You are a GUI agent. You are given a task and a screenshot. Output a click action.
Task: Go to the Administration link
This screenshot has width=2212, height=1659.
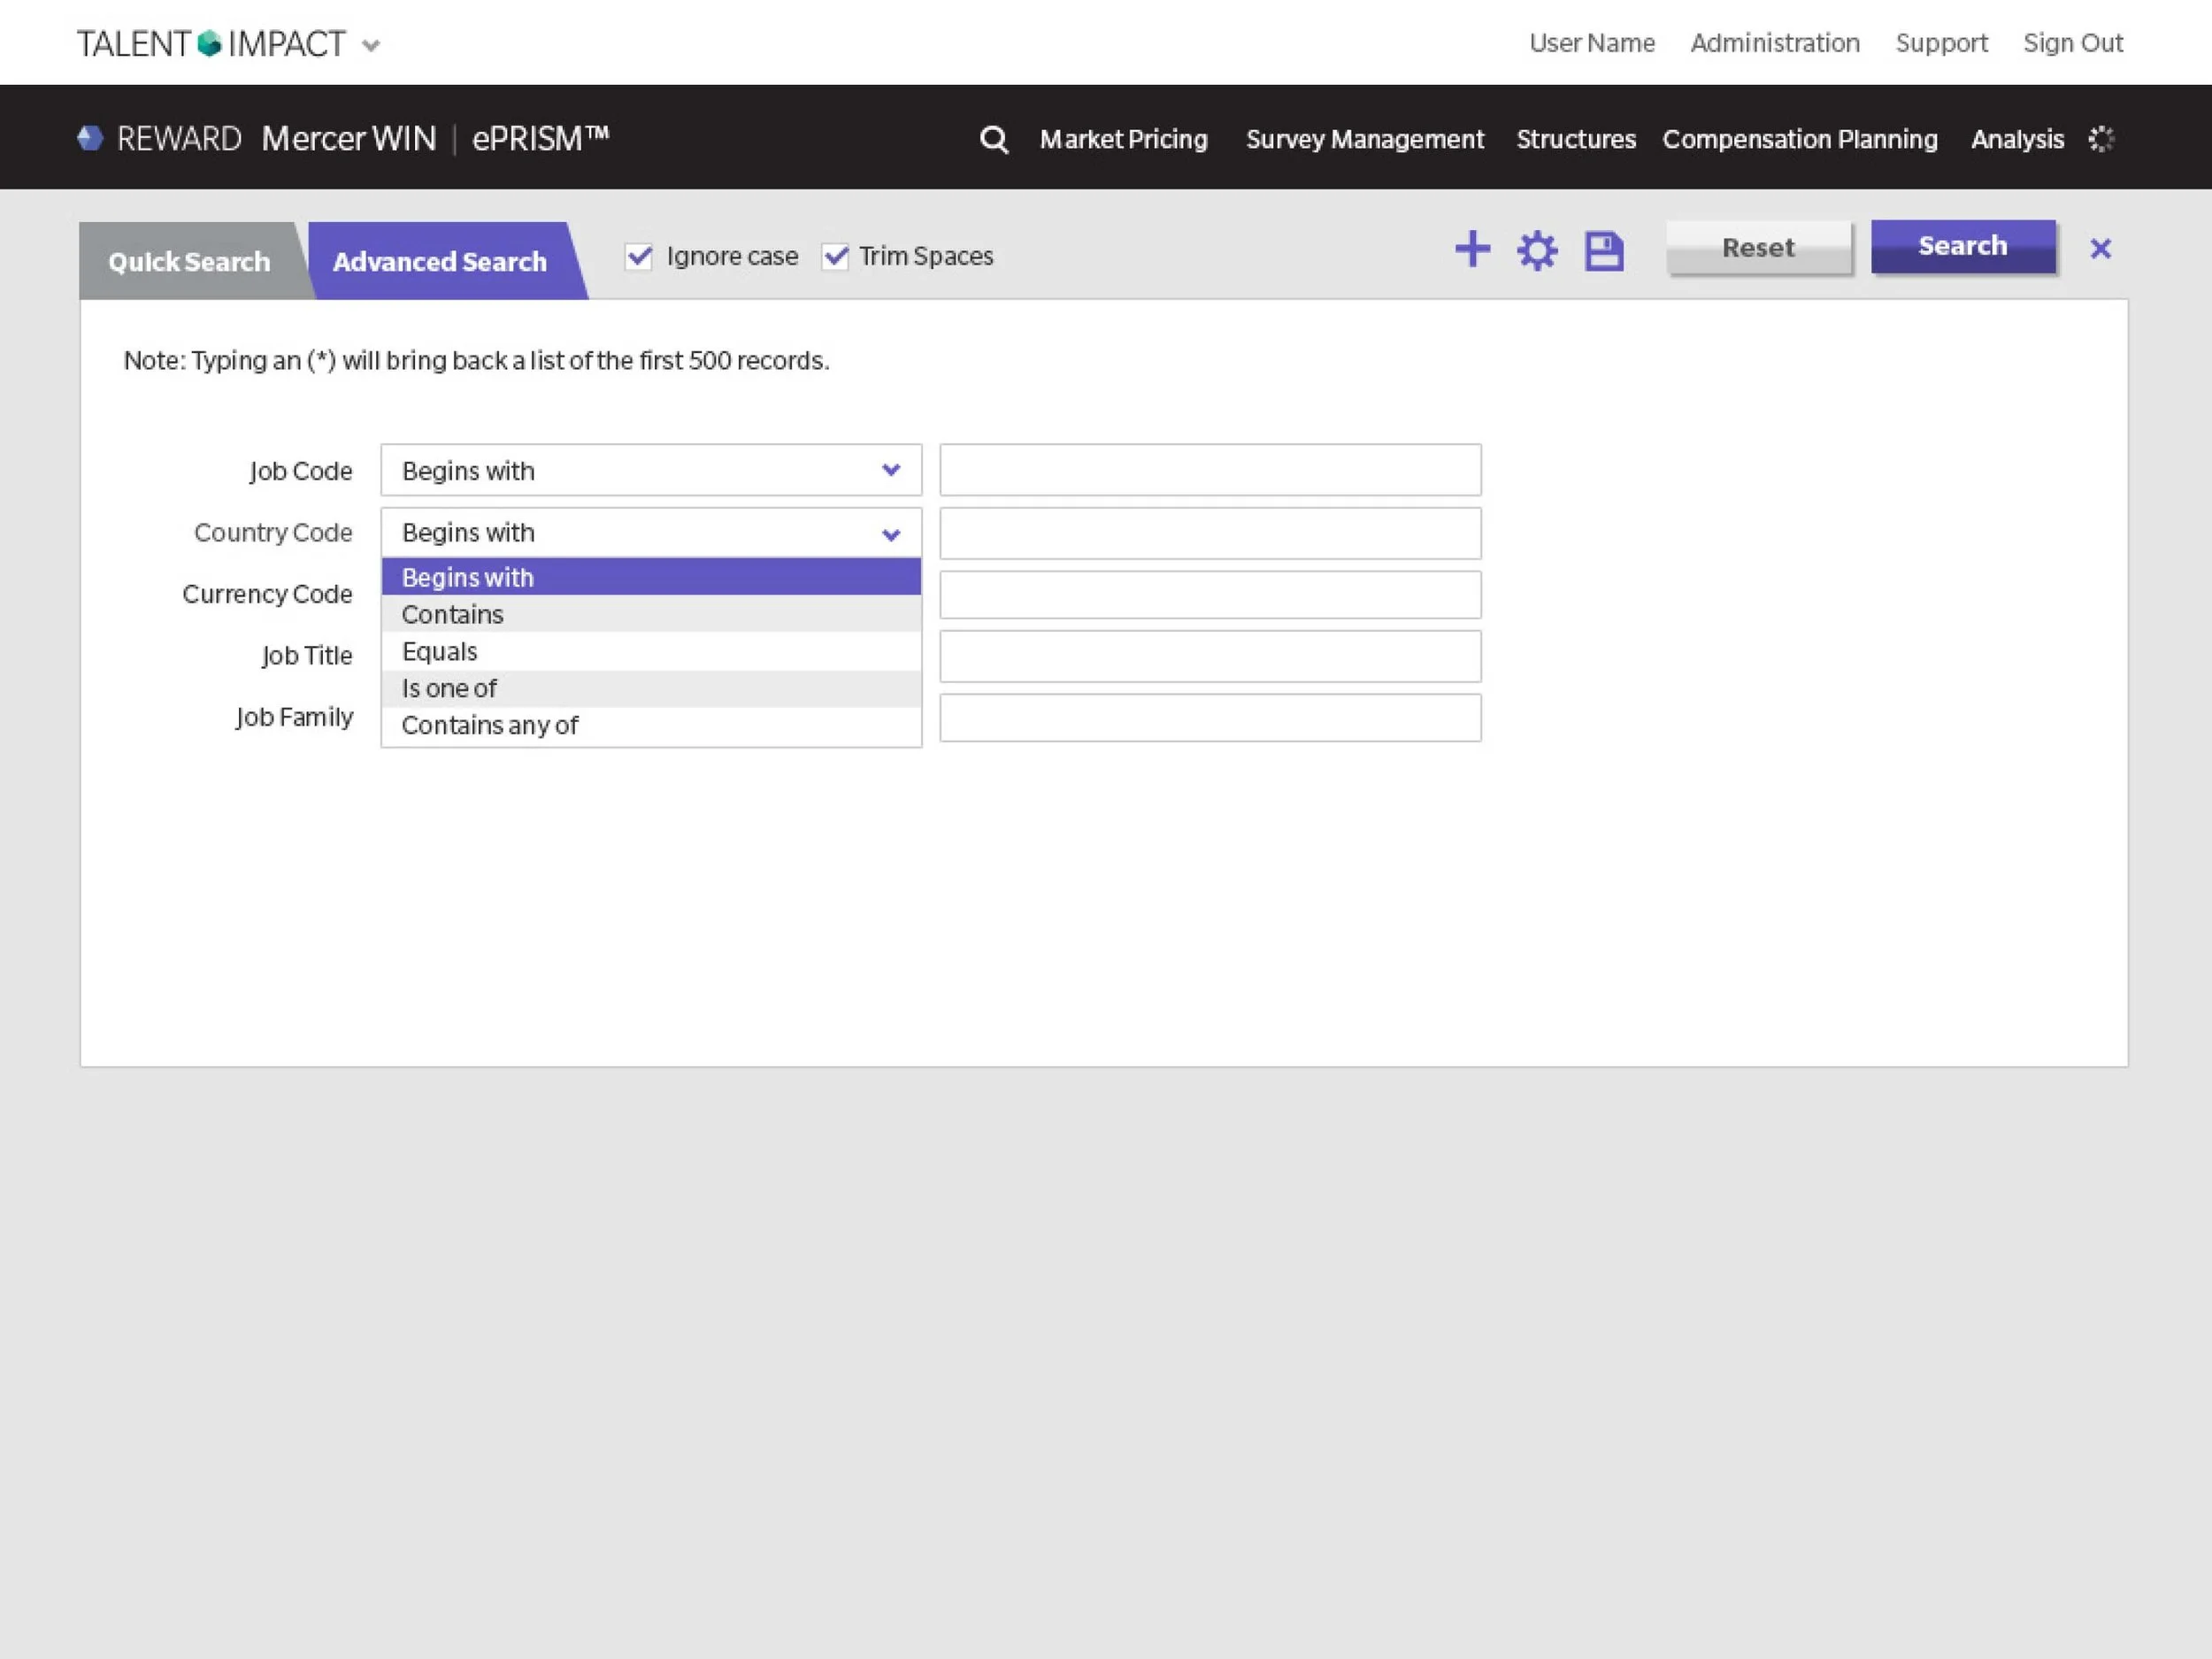(1775, 43)
